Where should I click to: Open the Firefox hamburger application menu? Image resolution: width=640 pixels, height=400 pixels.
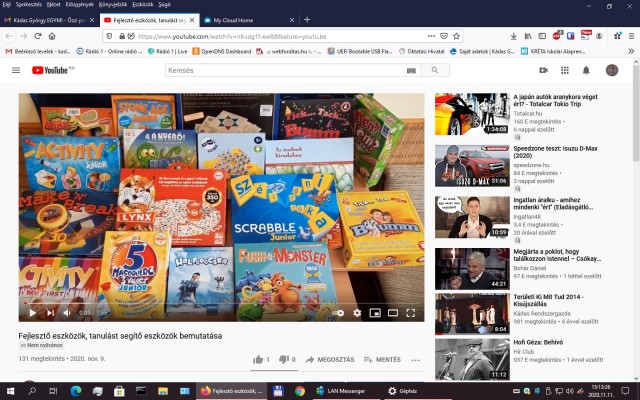(x=631, y=36)
